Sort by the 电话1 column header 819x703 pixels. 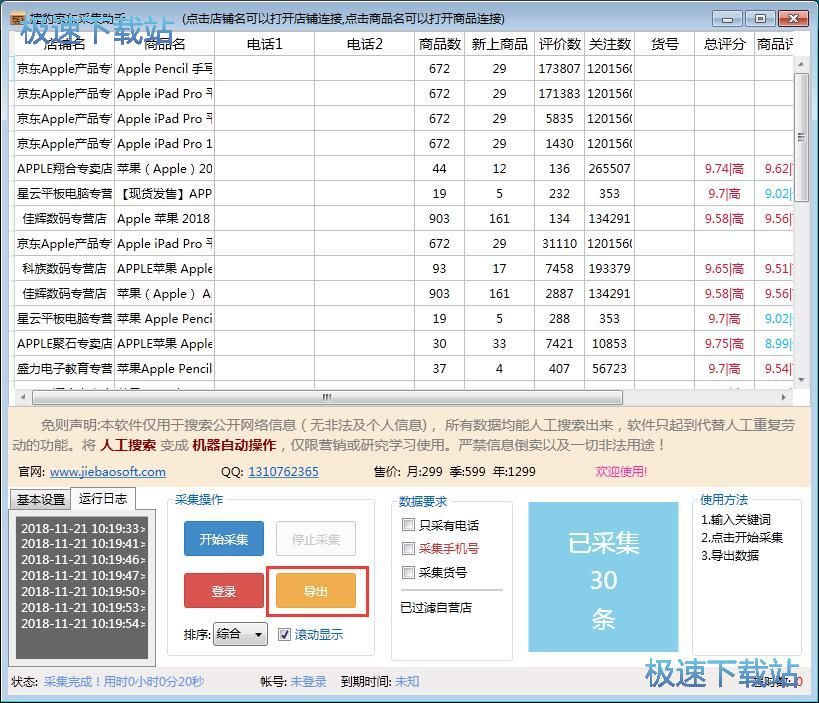(264, 44)
